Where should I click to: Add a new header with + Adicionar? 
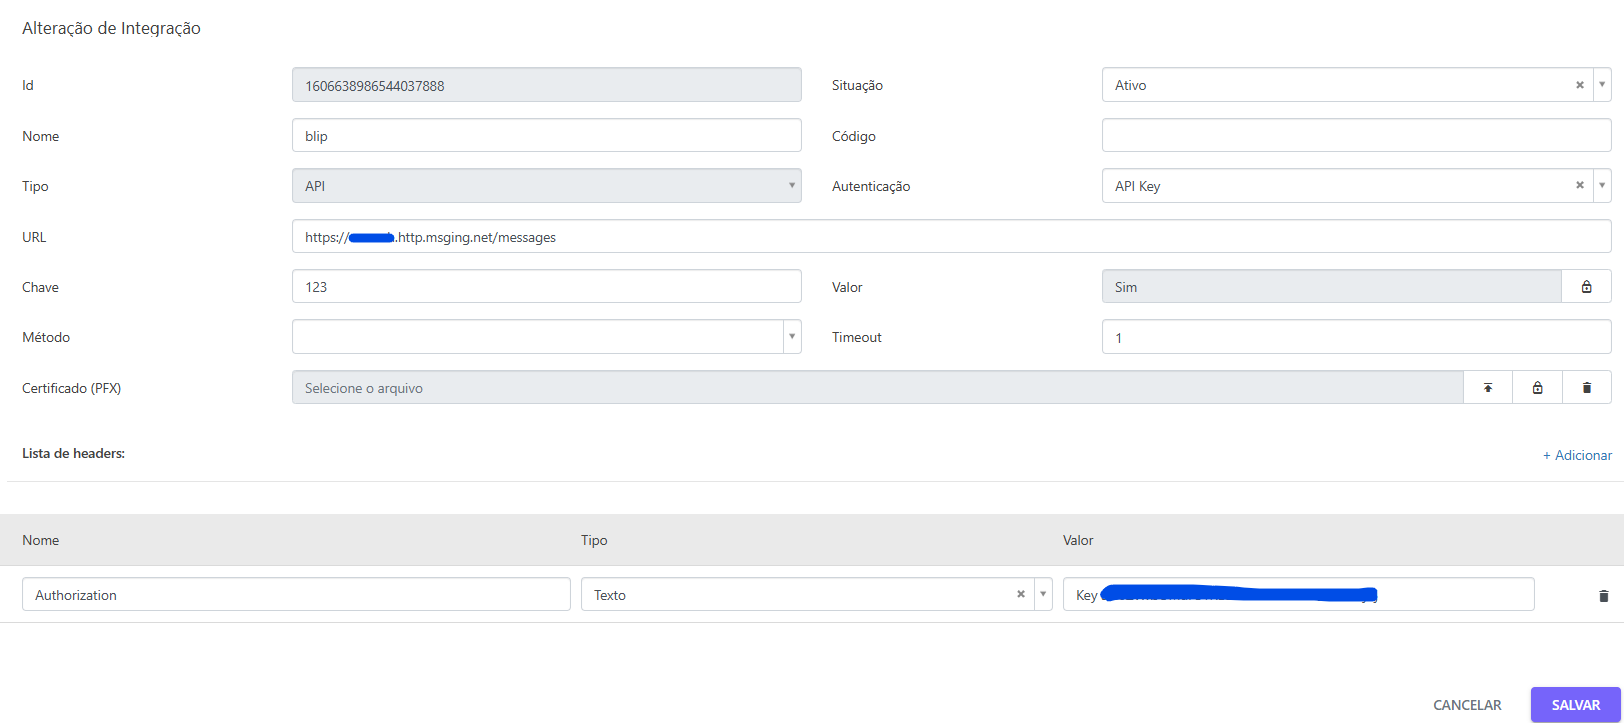coord(1577,455)
